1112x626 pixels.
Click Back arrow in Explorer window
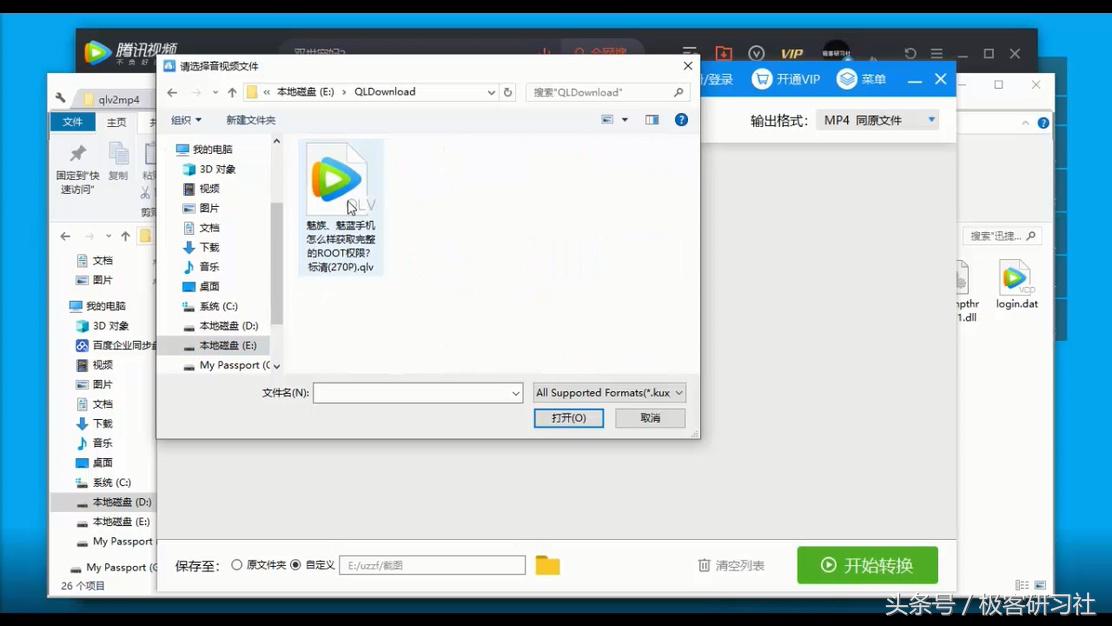pos(65,236)
